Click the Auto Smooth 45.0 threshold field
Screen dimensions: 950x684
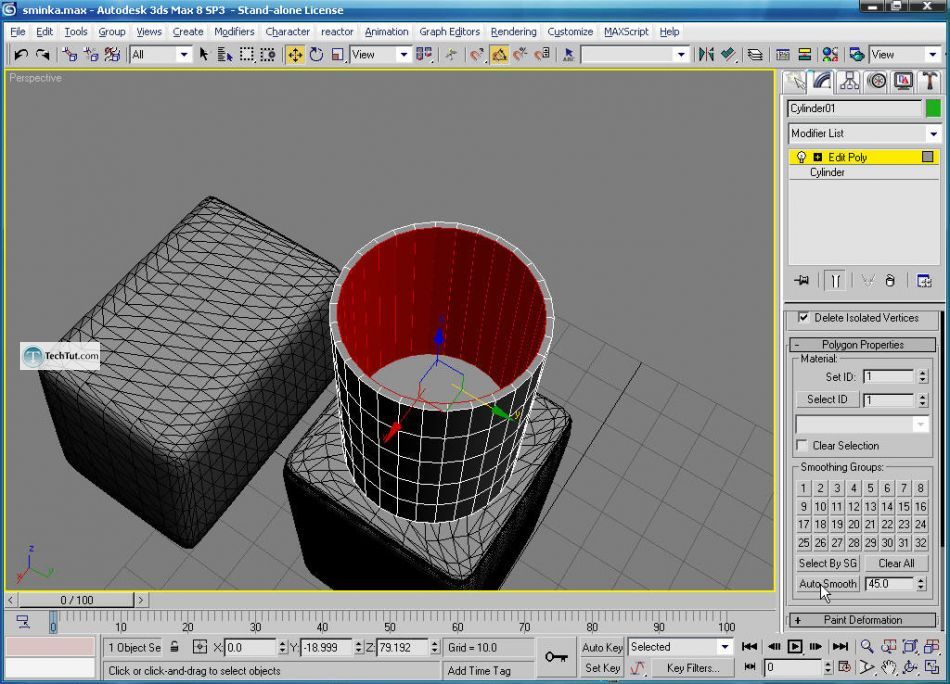click(889, 584)
